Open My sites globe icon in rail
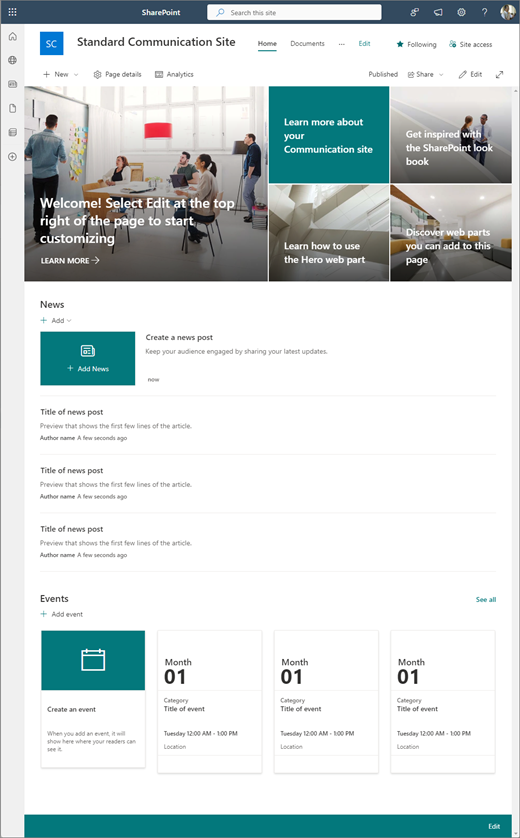Screen dimensions: 520x838 pos(12,60)
